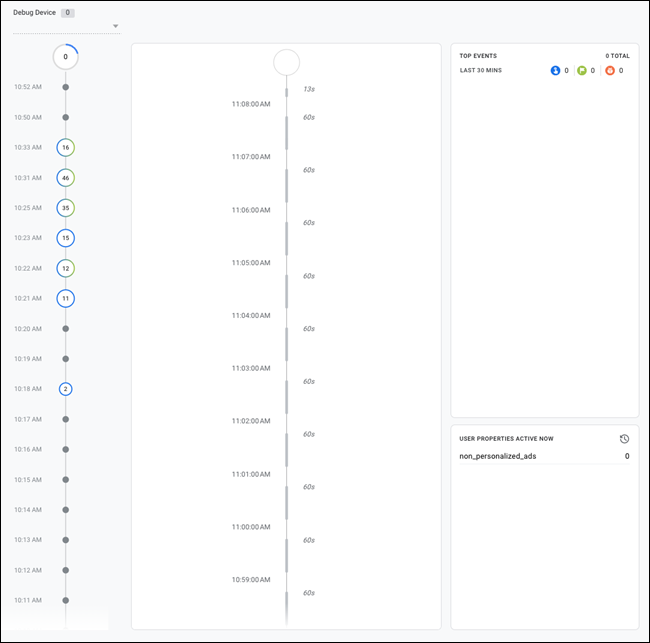Click the Debug Device count badge
This screenshot has width=650, height=643.
68,13
